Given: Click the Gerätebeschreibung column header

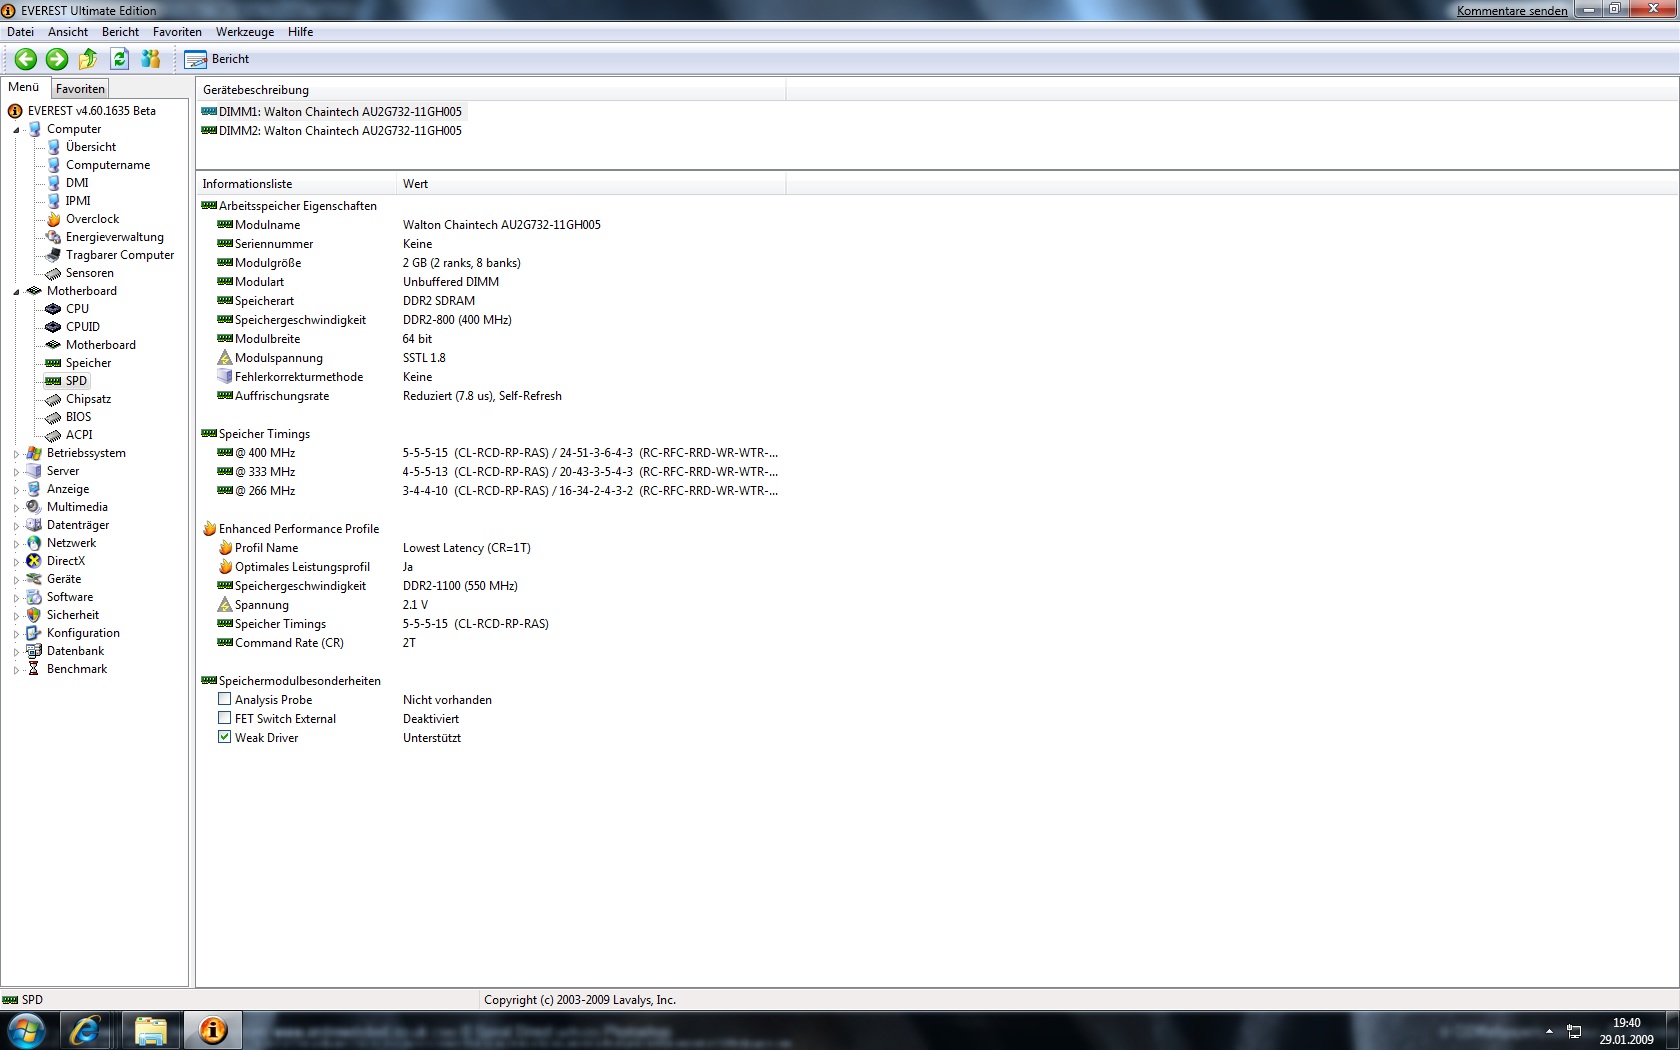Looking at the screenshot, I should tap(491, 90).
